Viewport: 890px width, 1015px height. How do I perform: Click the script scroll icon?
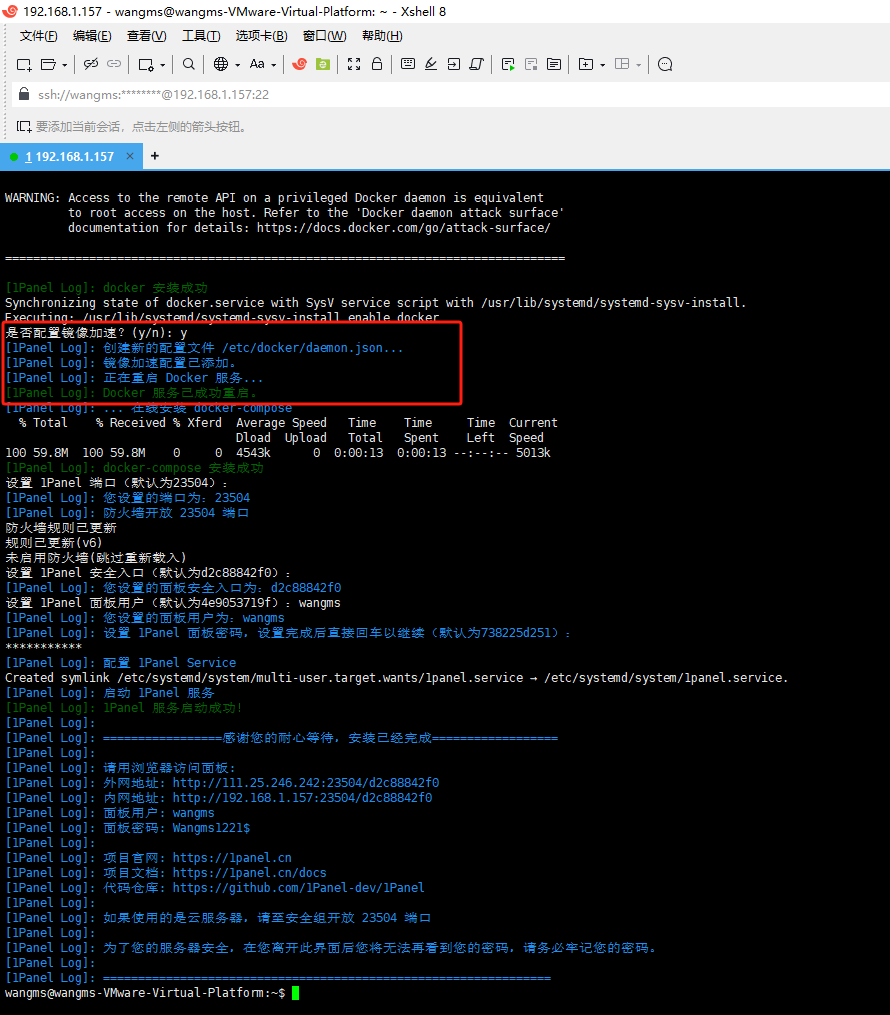click(x=476, y=63)
